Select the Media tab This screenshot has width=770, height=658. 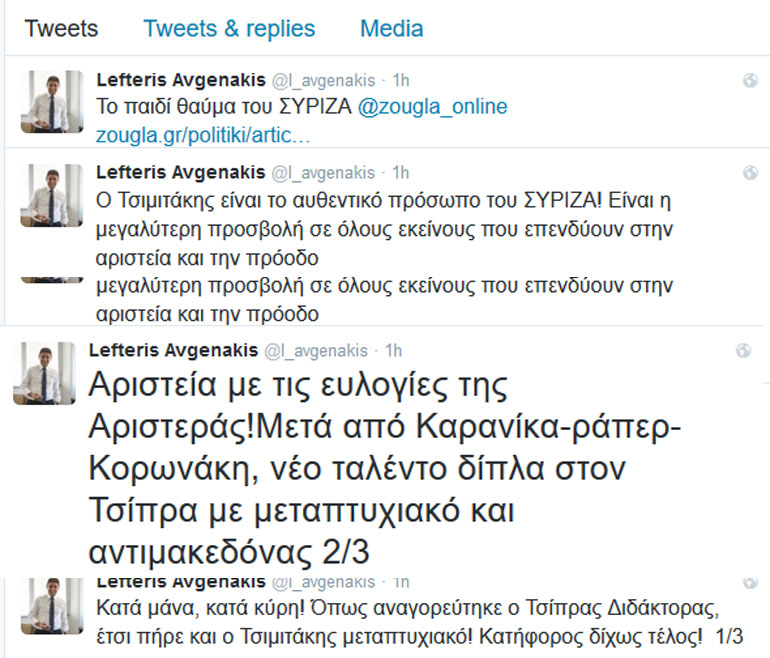pos(391,28)
